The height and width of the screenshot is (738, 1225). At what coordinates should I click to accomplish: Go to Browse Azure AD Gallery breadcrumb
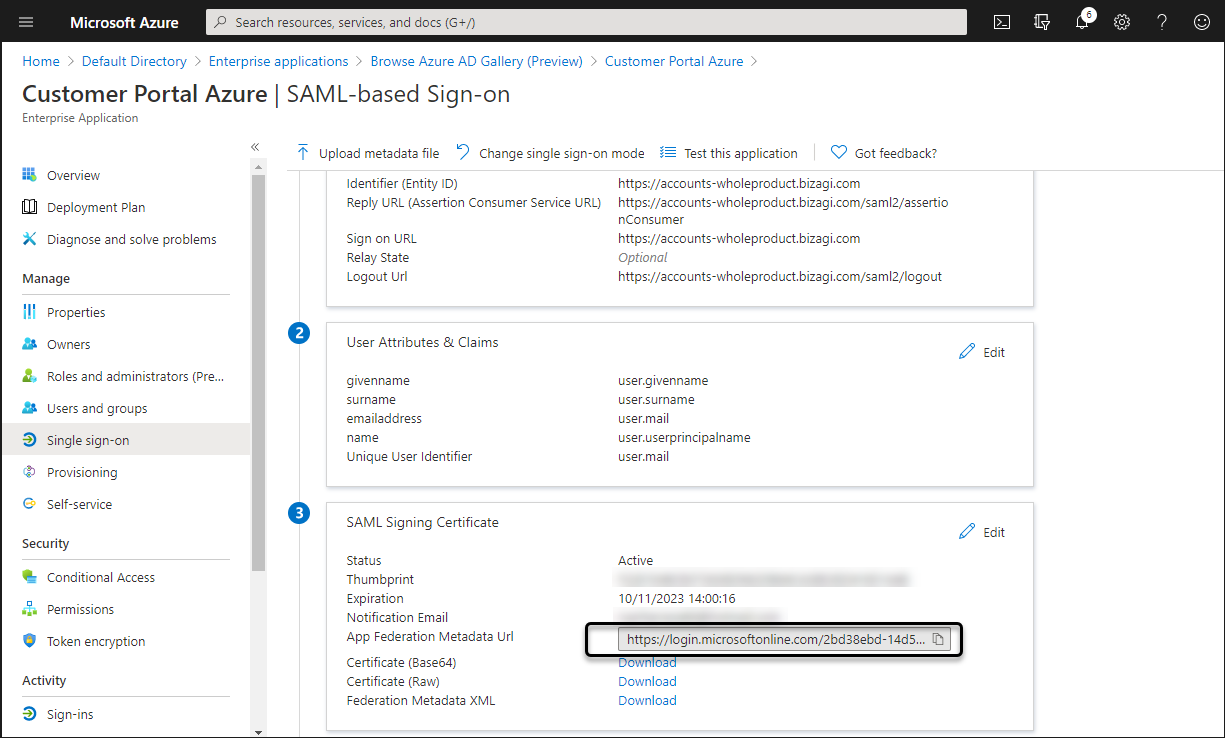(477, 61)
